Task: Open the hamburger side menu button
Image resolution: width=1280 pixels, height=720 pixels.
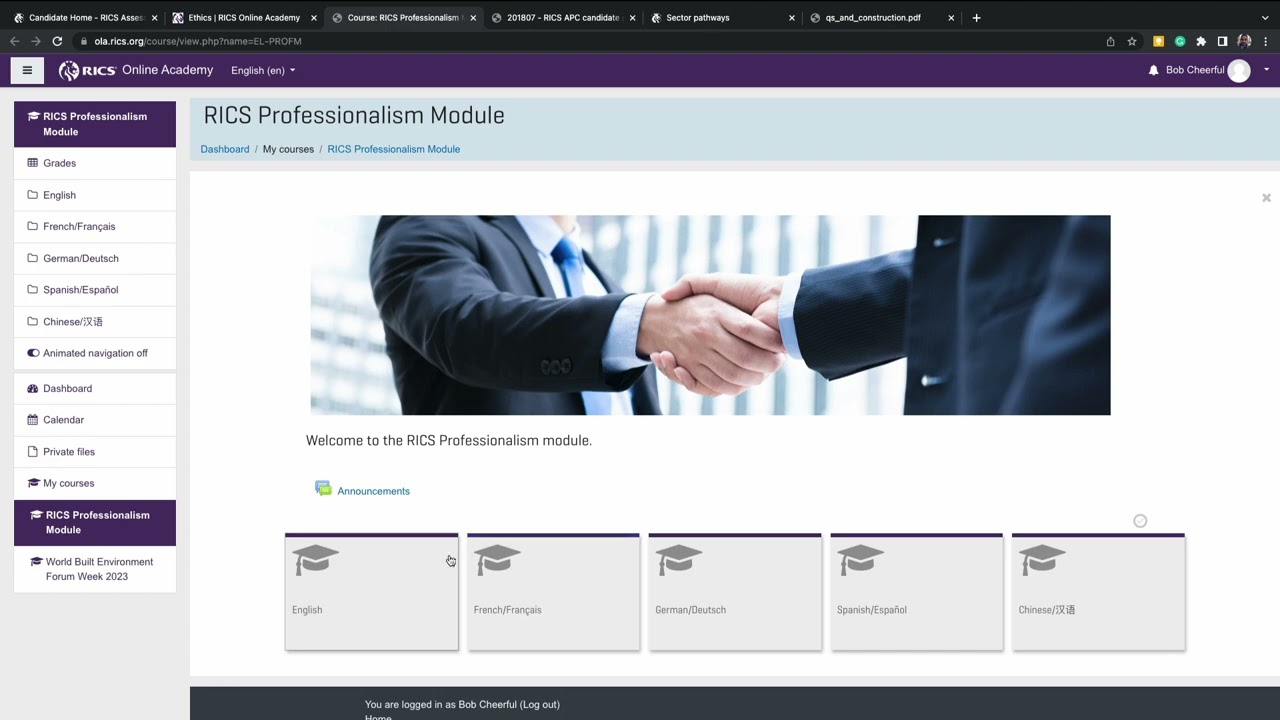Action: (27, 70)
